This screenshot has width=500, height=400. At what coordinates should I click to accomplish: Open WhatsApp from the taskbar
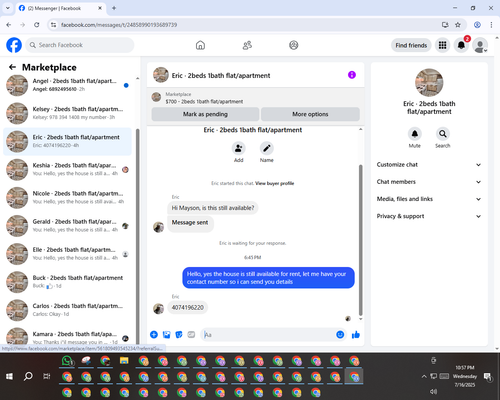[x=67, y=361]
